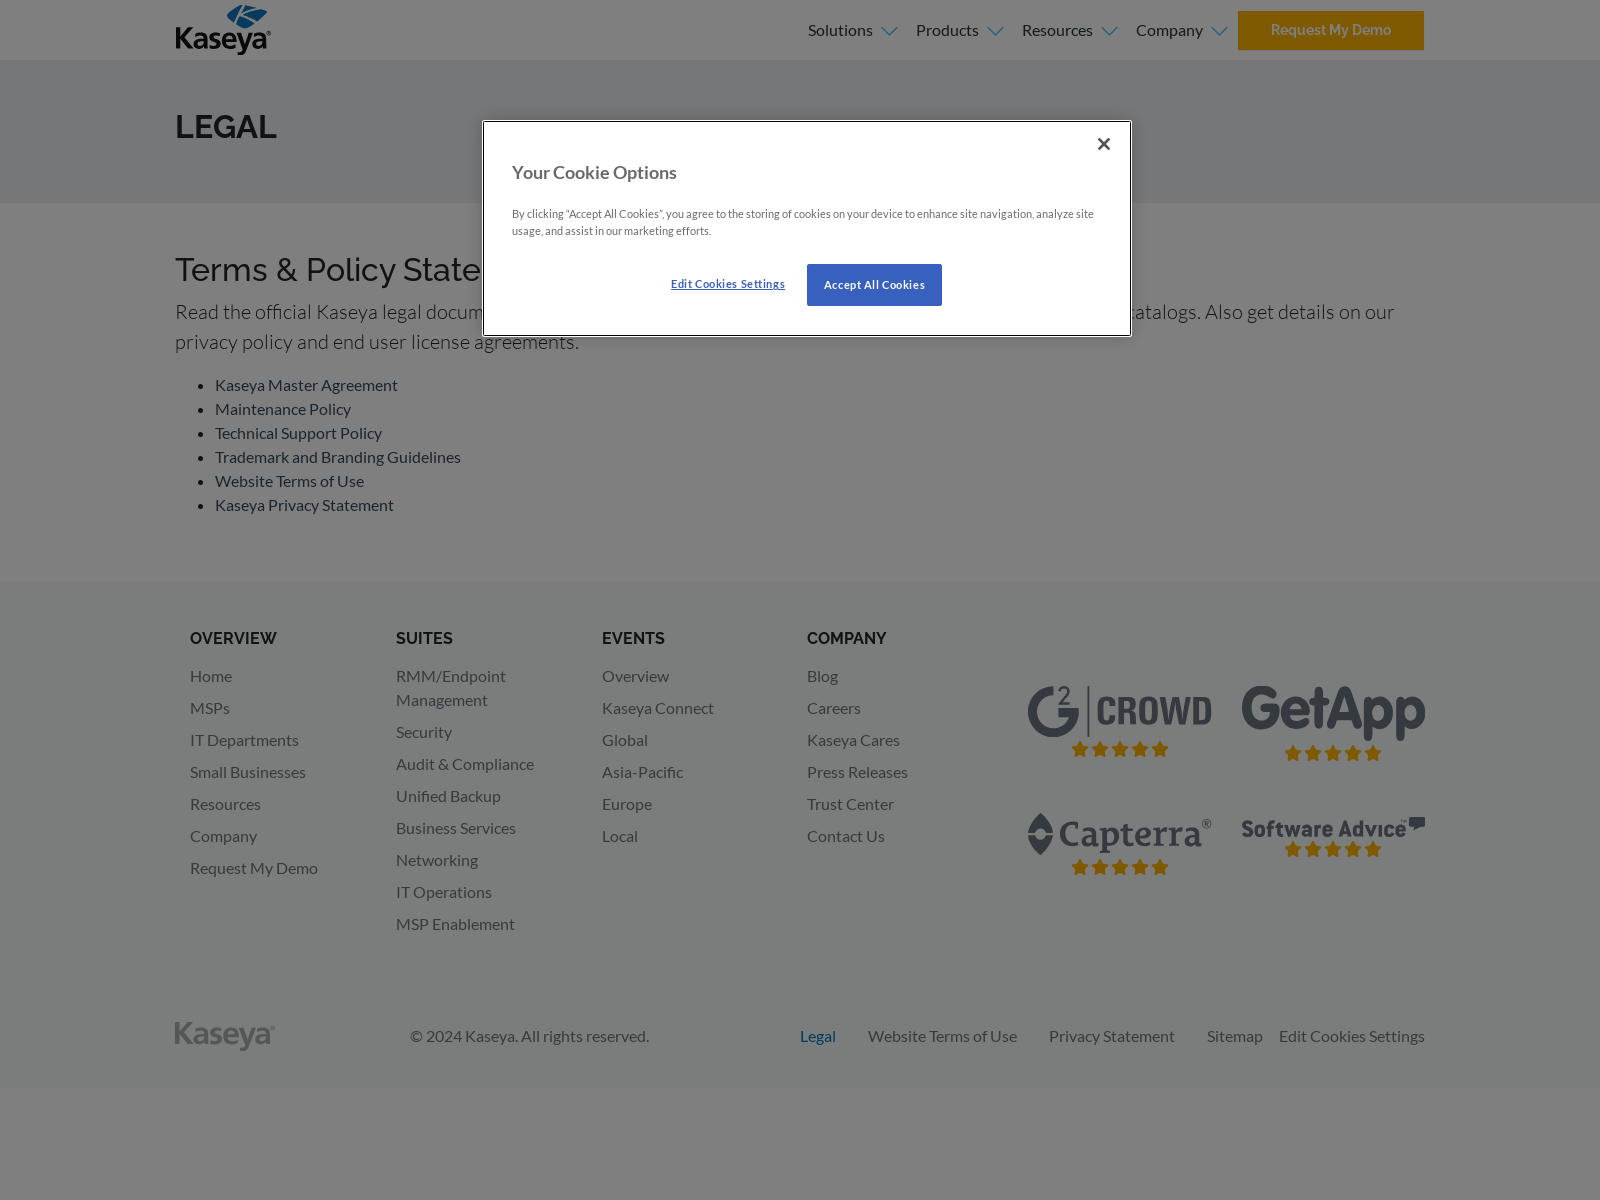Image resolution: width=1600 pixels, height=1200 pixels.
Task: Open Unified Backup footer link
Action: click(x=448, y=796)
